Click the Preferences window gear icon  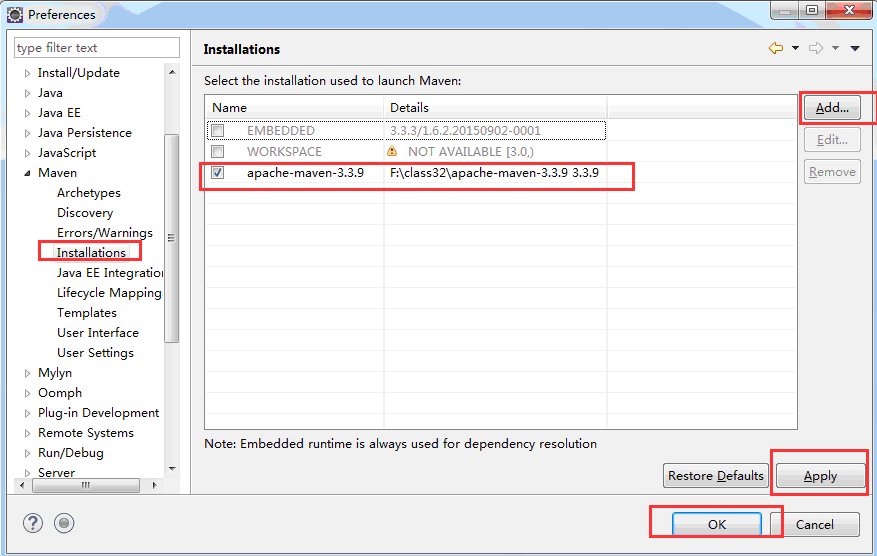15,15
